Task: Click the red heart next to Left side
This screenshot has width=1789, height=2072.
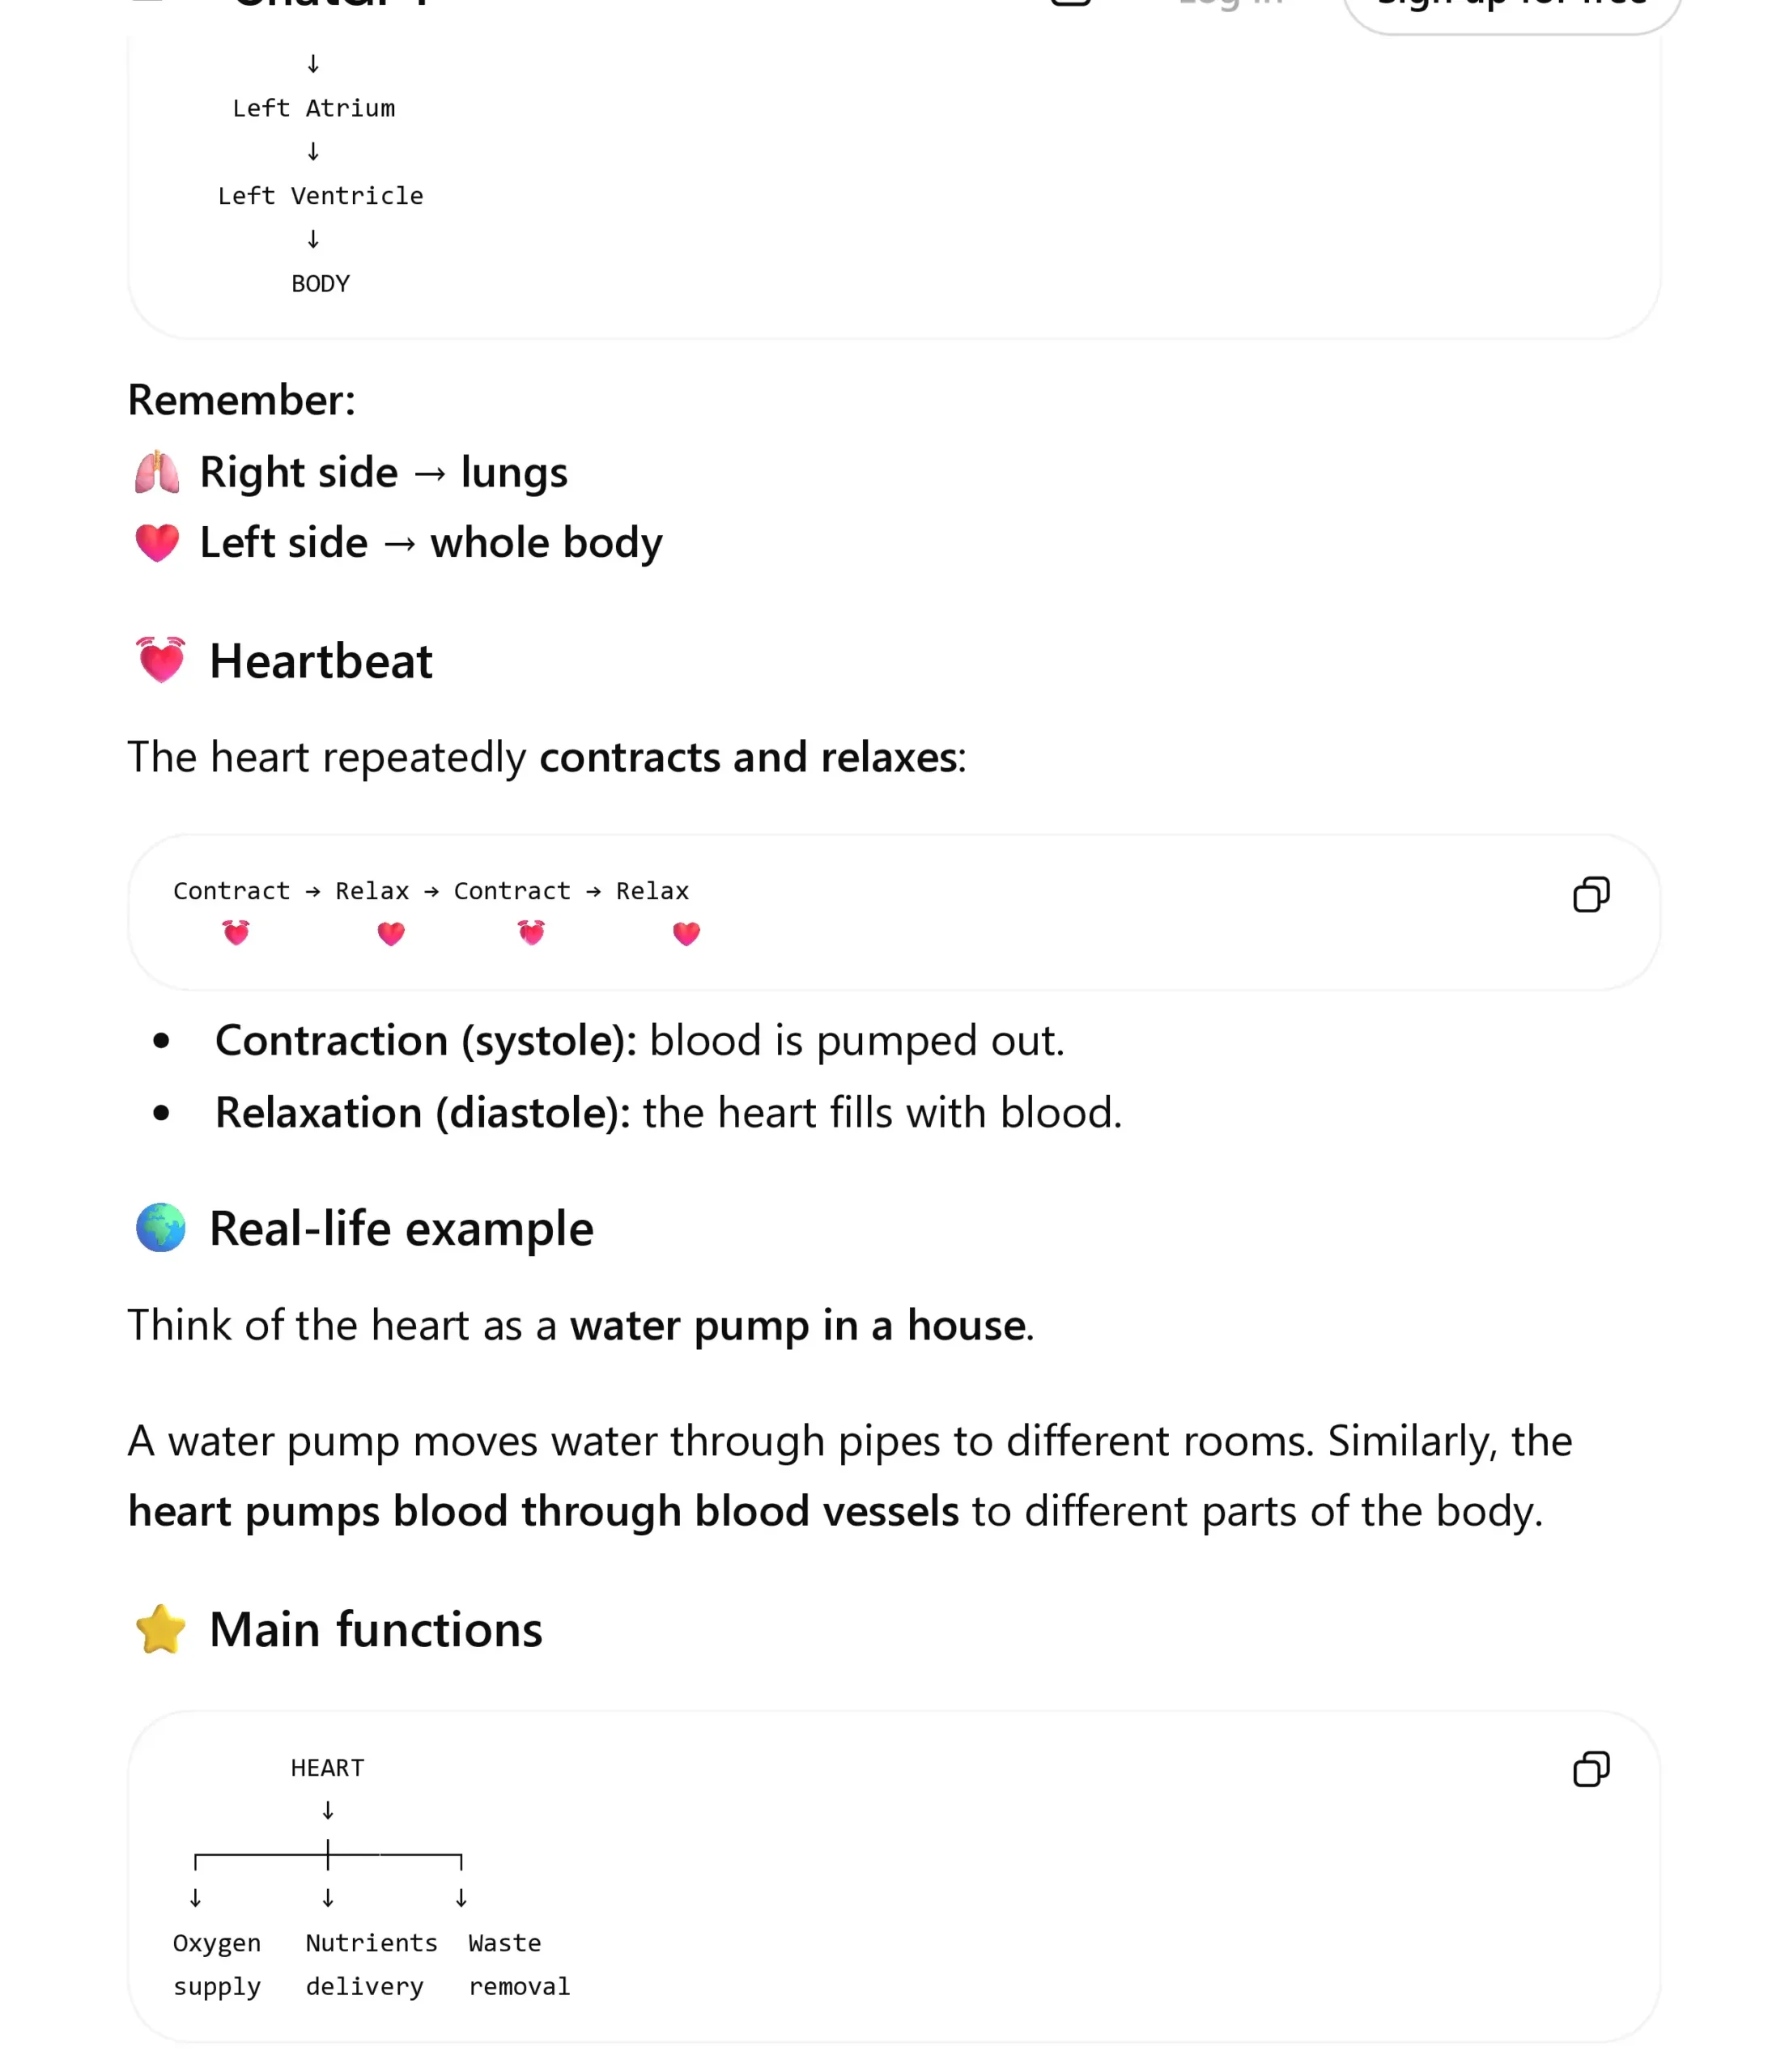Action: click(157, 542)
